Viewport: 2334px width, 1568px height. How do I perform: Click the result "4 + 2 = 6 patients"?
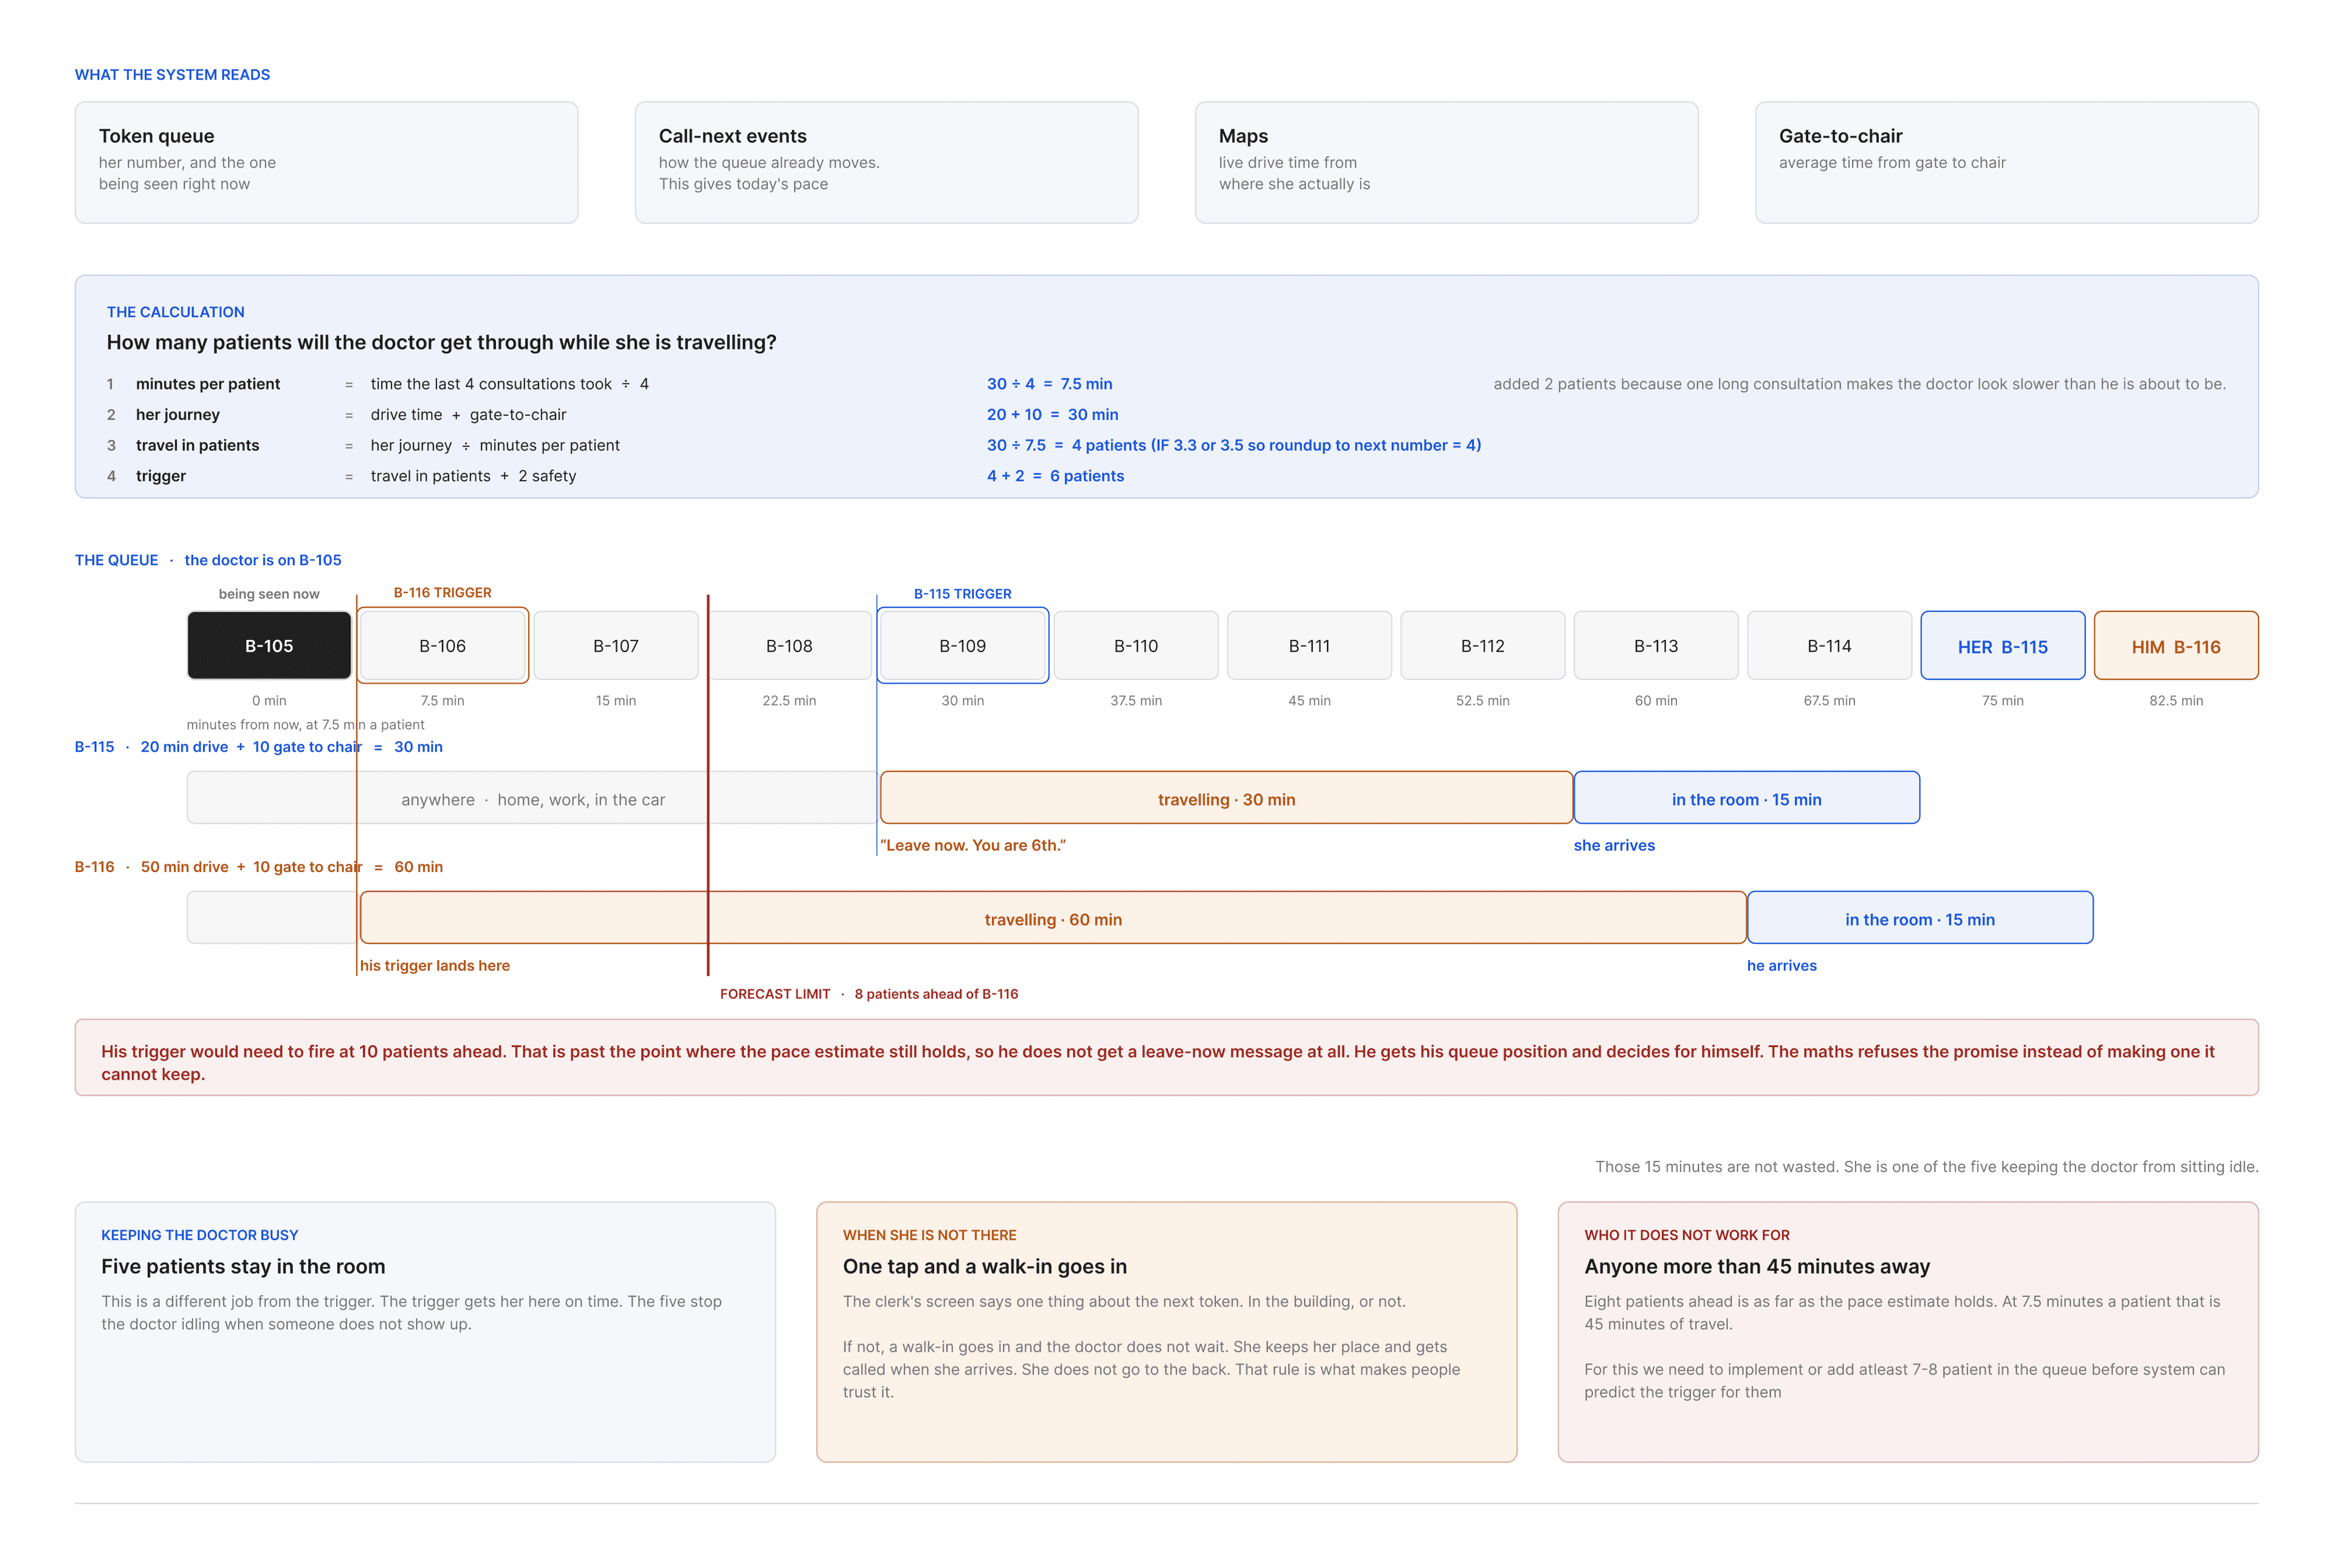[1055, 476]
